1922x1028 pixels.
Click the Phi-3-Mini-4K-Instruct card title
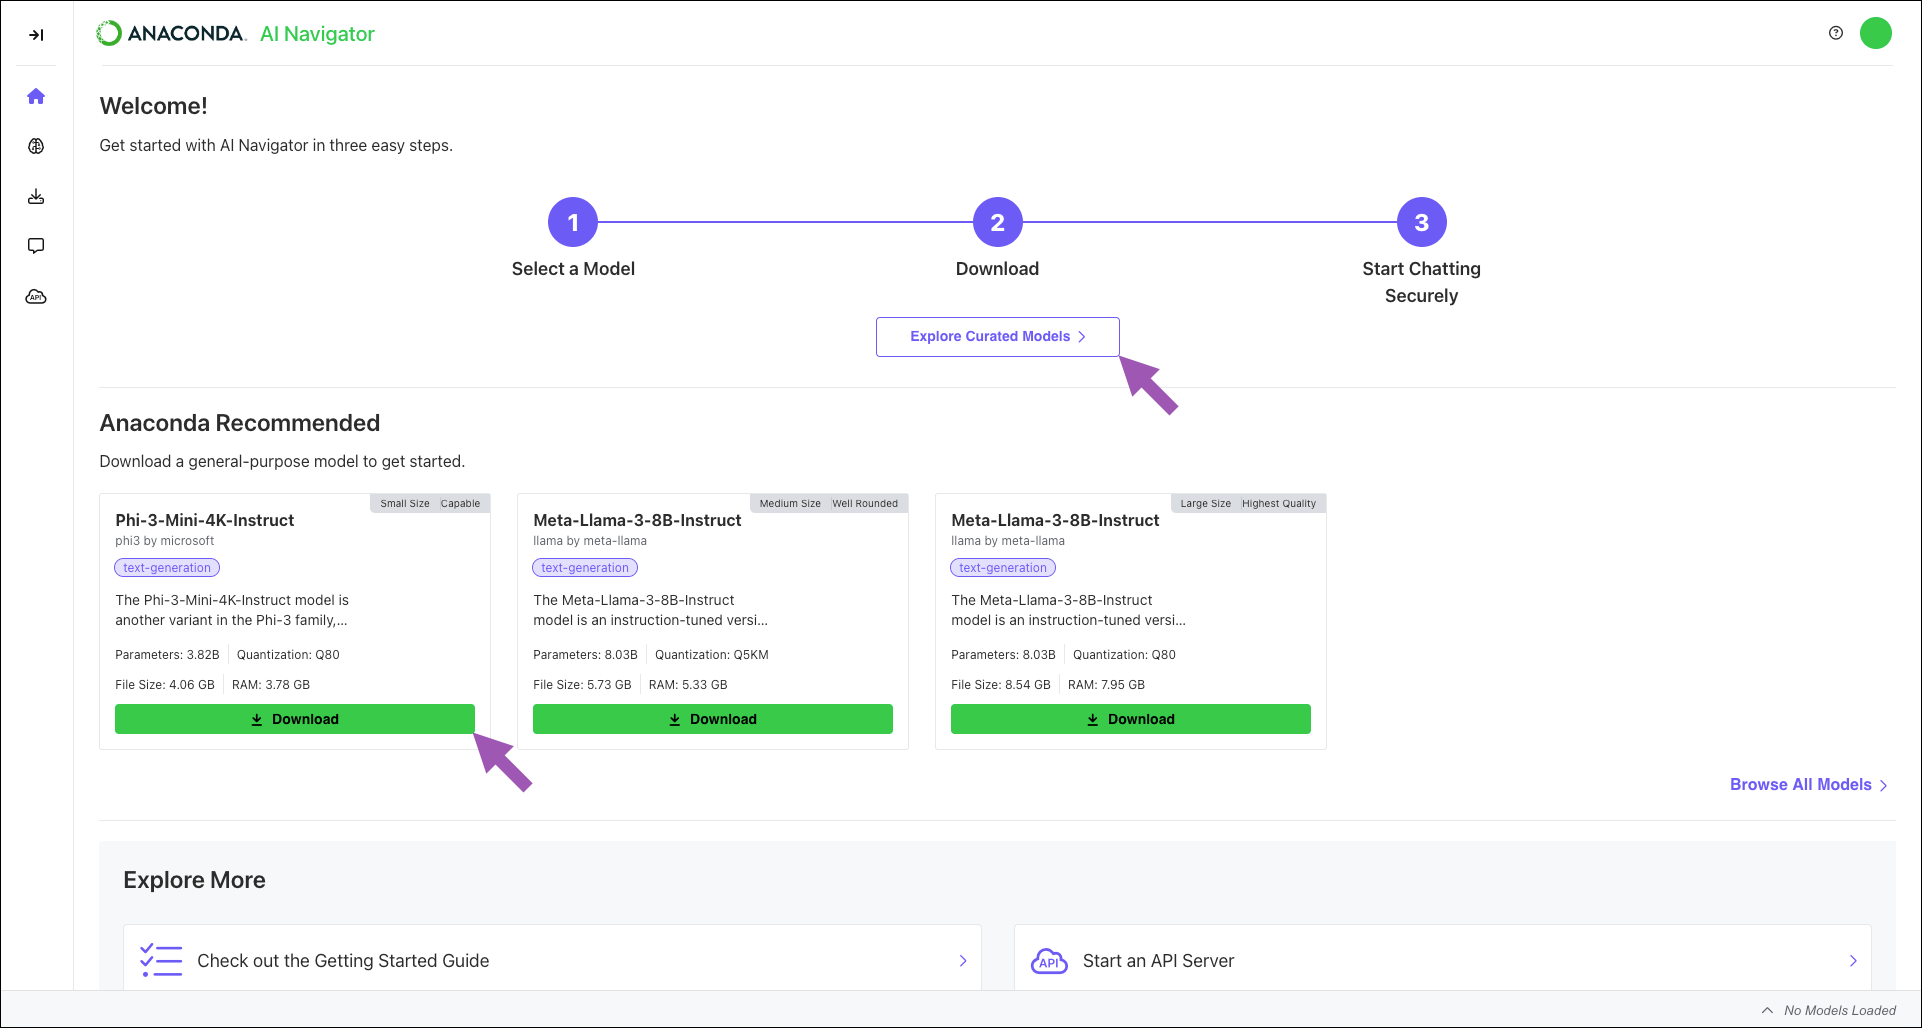click(205, 520)
